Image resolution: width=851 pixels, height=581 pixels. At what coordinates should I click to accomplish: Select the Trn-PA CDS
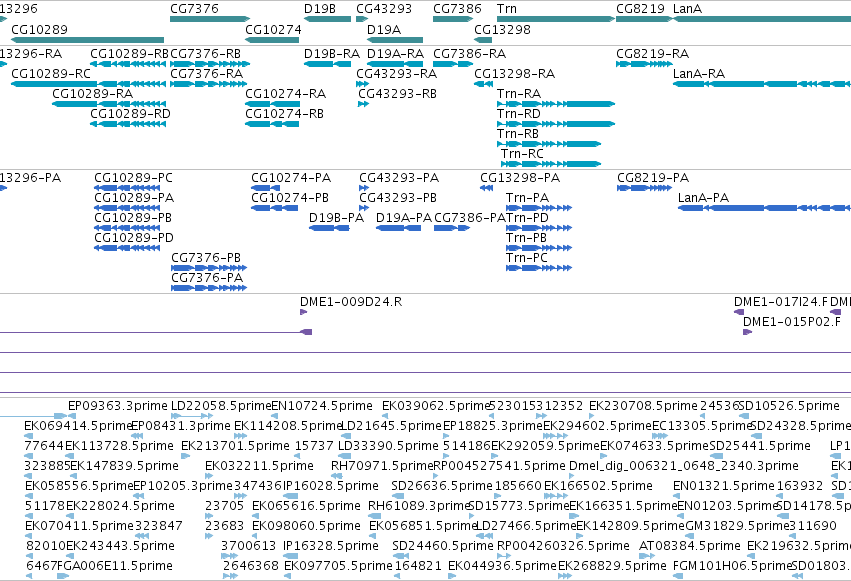pos(539,208)
